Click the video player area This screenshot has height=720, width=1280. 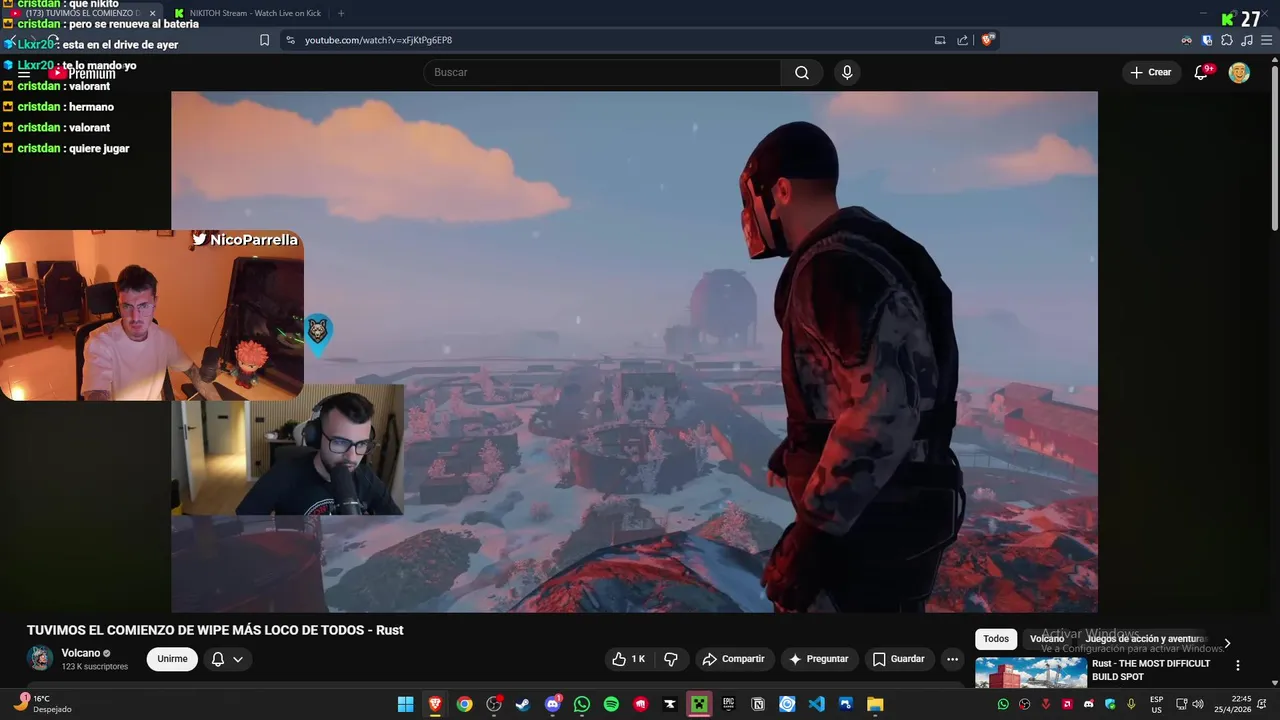coord(634,352)
